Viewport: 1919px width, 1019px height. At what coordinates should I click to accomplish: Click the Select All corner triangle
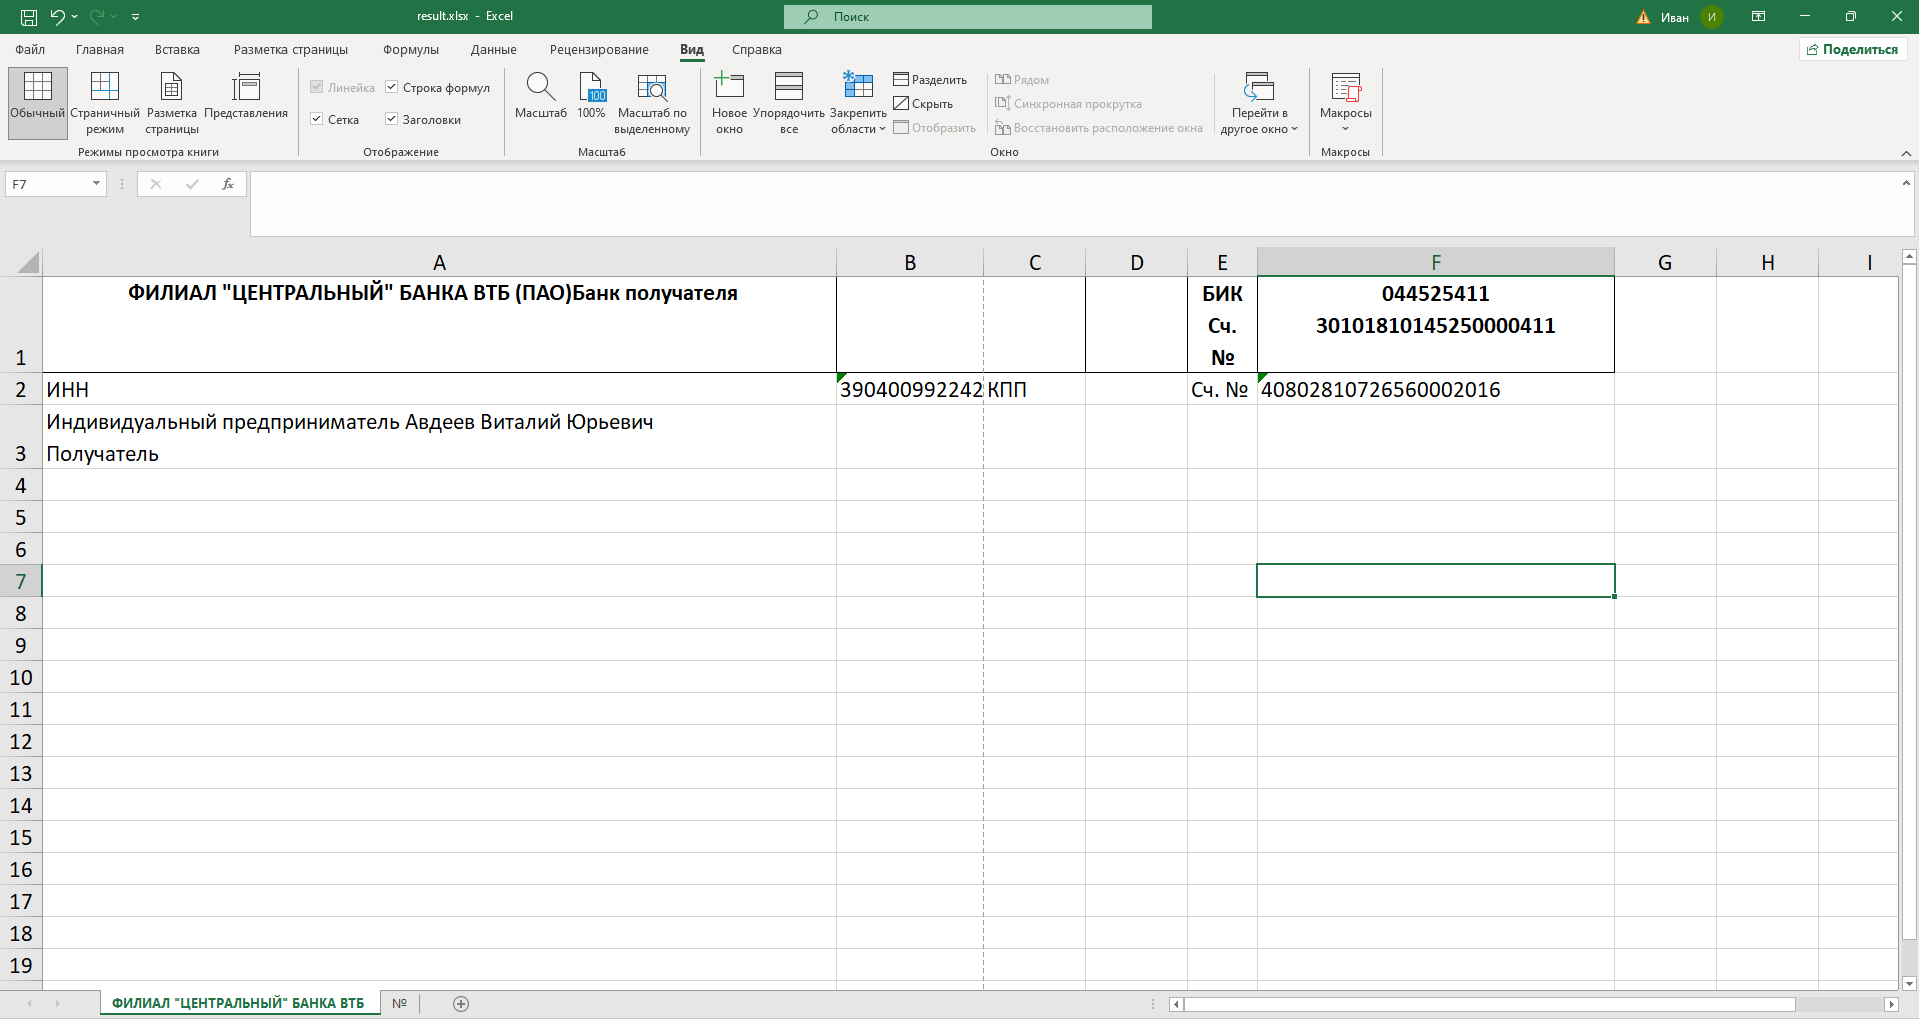tap(28, 262)
